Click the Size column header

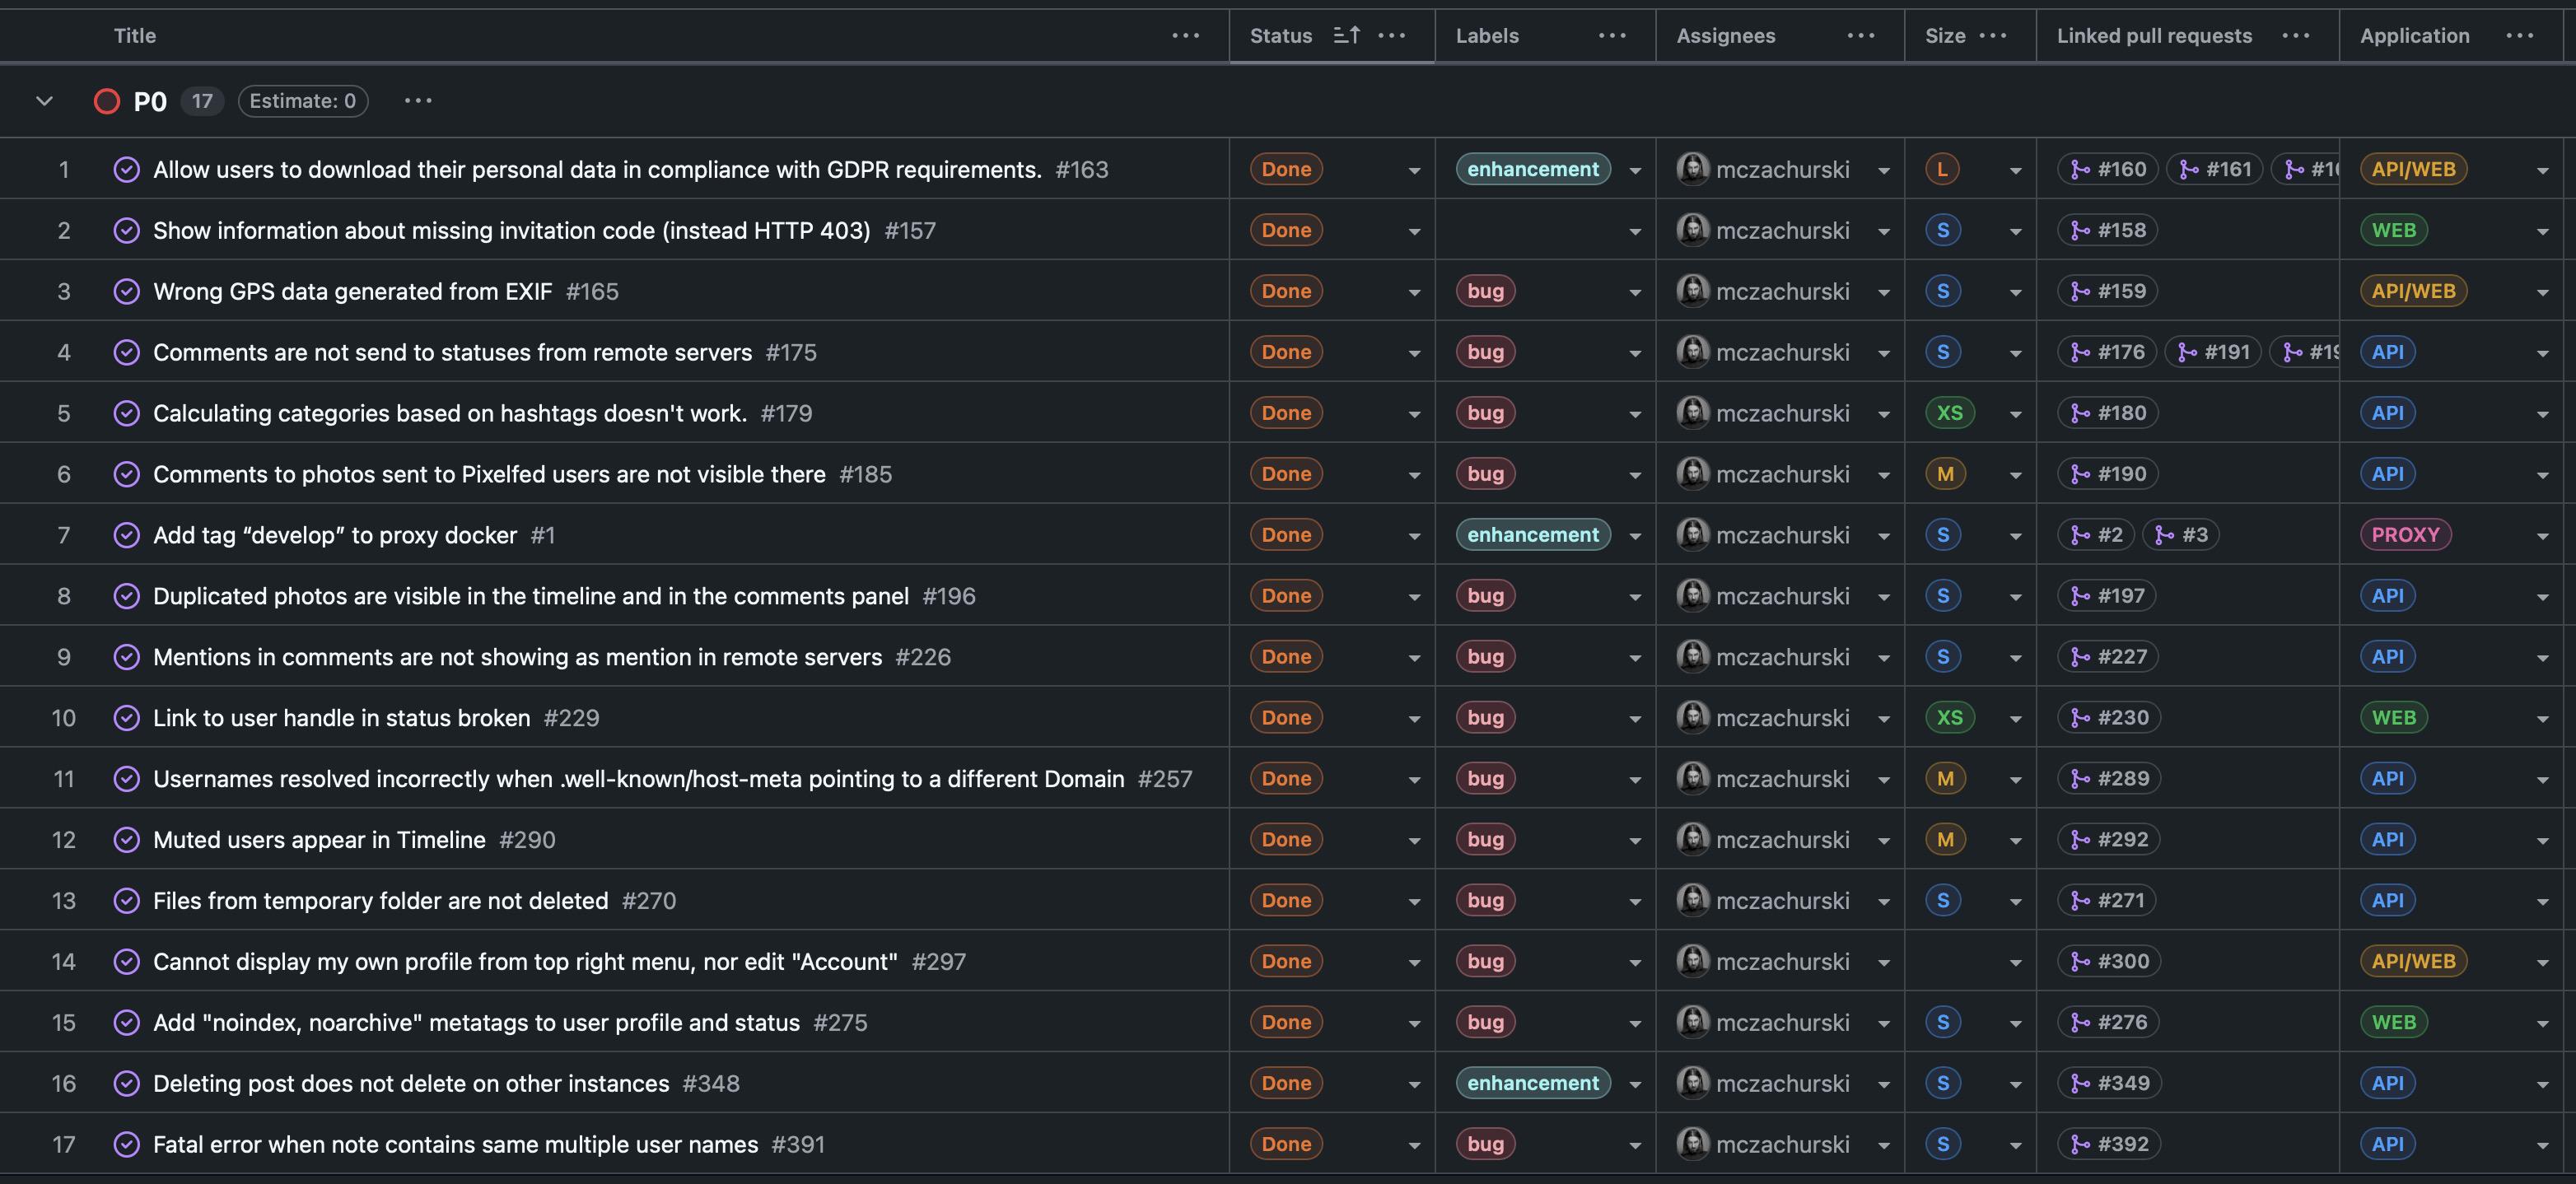click(x=1945, y=35)
